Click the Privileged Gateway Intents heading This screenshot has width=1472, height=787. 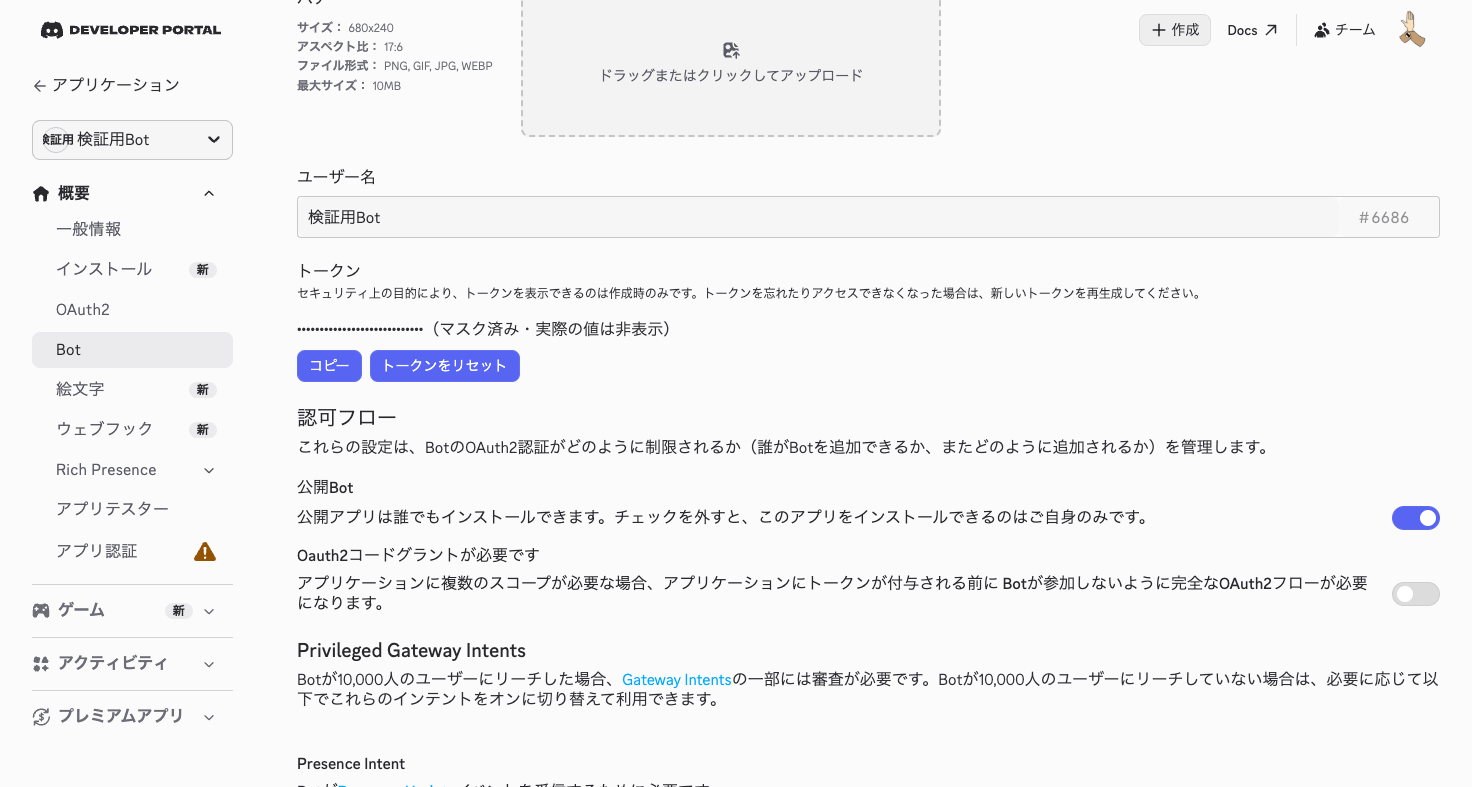click(x=411, y=651)
